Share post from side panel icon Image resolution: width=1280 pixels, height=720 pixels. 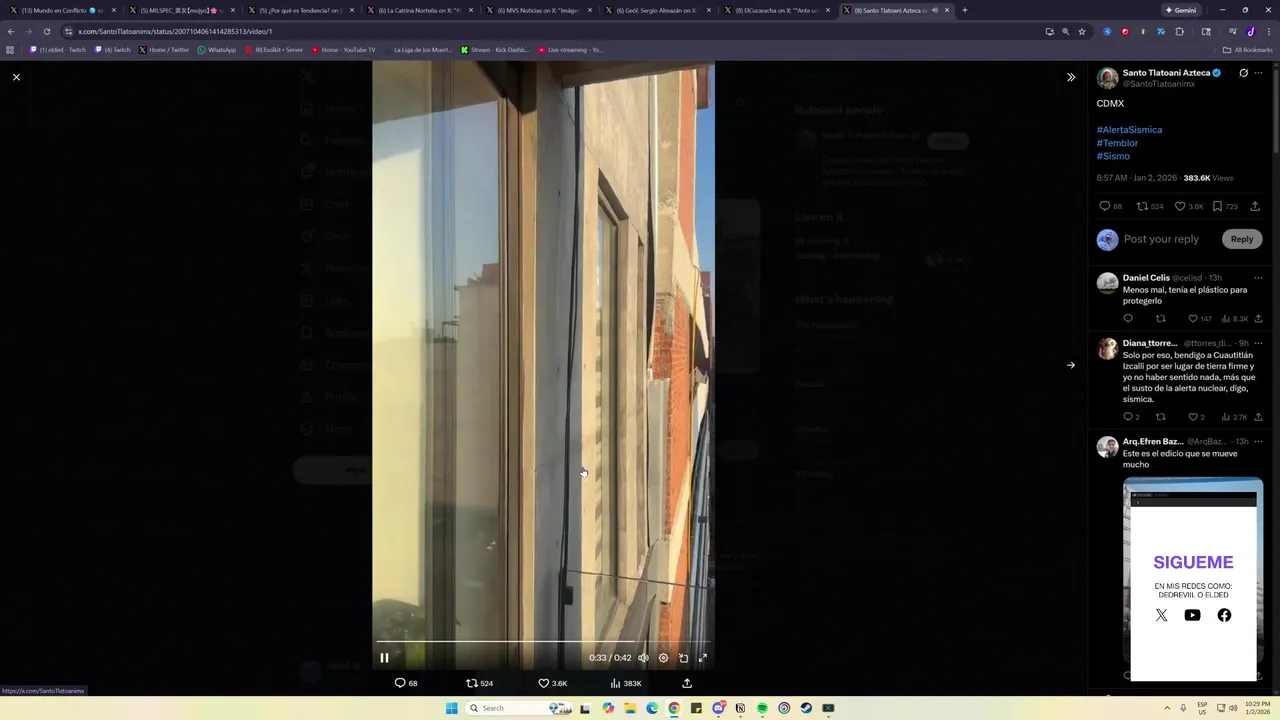[x=1255, y=206]
